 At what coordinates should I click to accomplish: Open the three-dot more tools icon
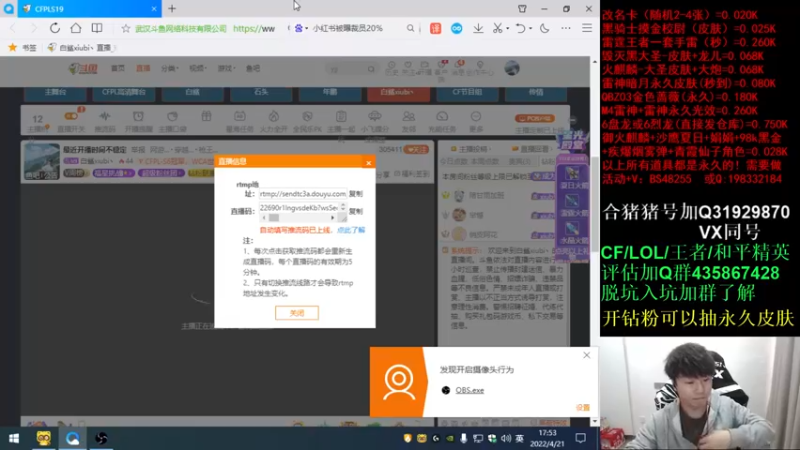click(x=566, y=29)
